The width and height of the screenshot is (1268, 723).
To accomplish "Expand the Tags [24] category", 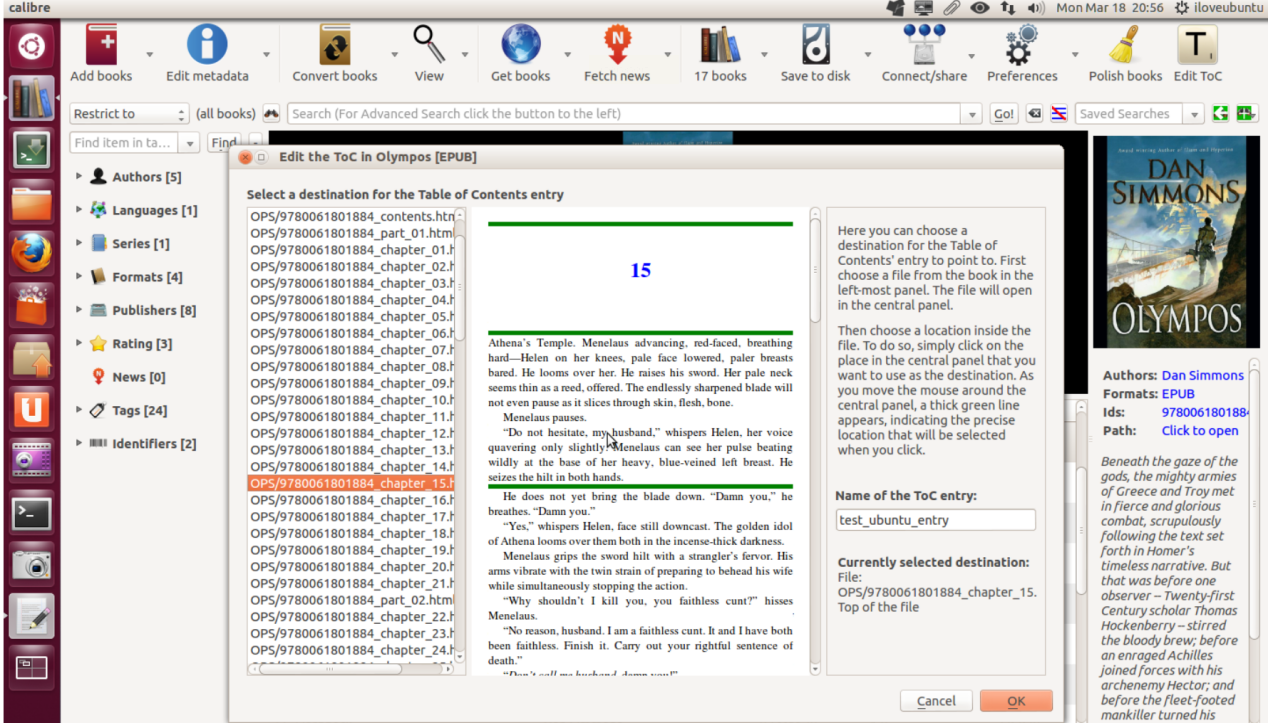I will (79, 410).
